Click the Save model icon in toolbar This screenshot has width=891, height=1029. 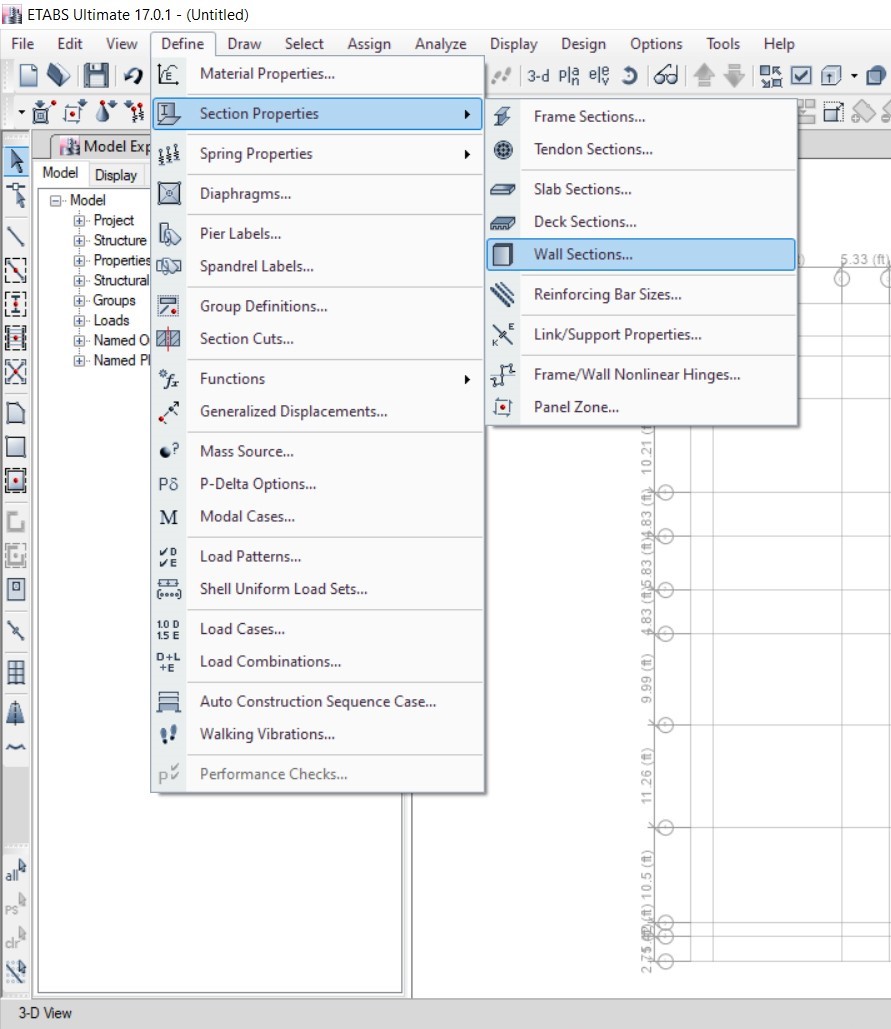pyautogui.click(x=96, y=76)
